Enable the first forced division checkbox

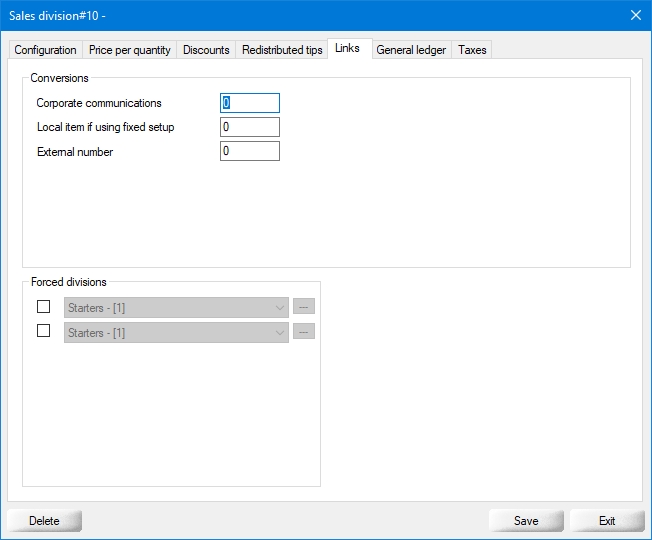click(43, 307)
